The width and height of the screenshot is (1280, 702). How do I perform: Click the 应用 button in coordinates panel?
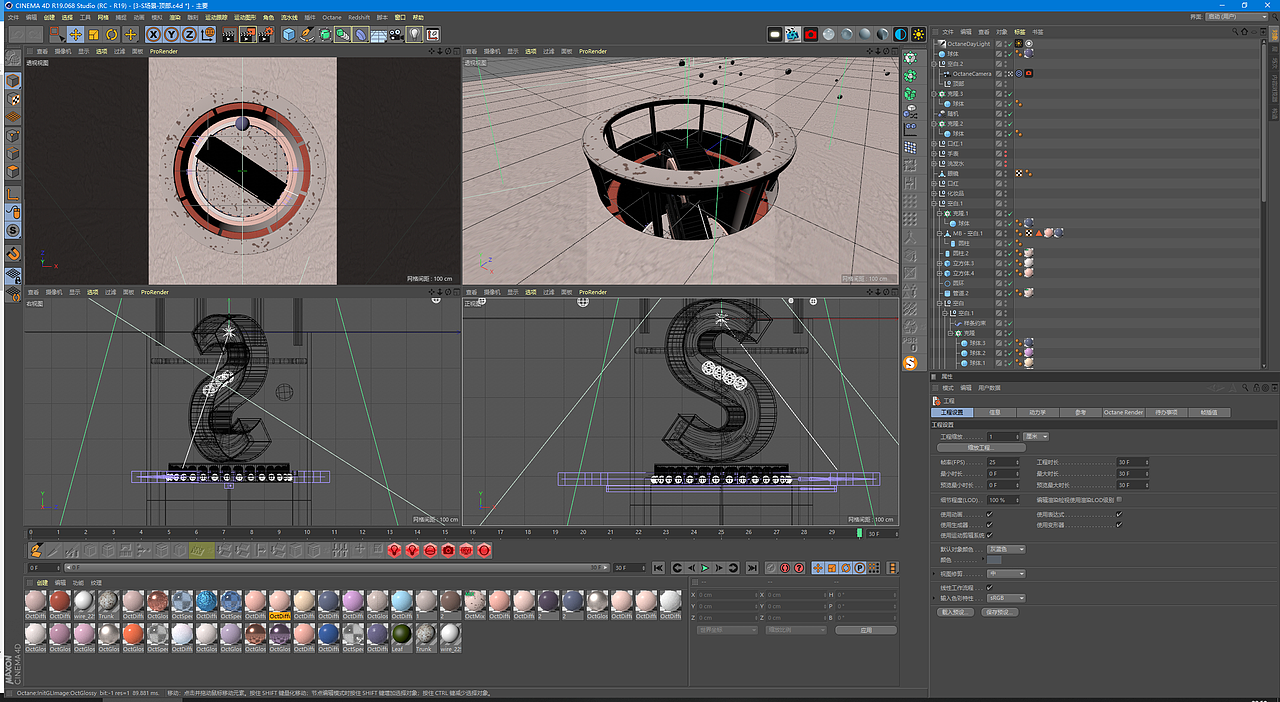(x=866, y=630)
